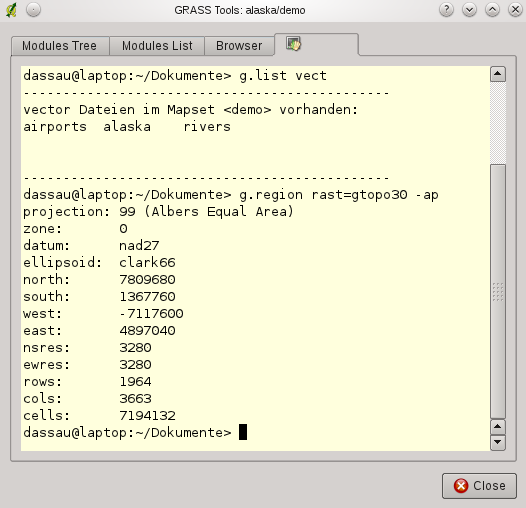Image resolution: width=526 pixels, height=508 pixels.
Task: Click the lower scroll up arrow button
Action: 498,427
